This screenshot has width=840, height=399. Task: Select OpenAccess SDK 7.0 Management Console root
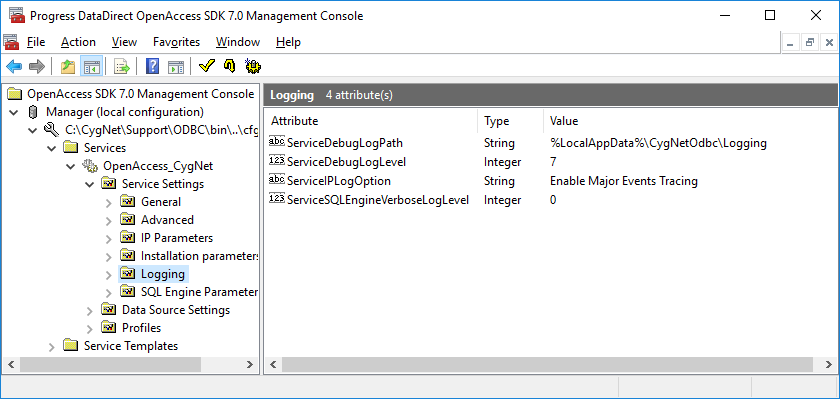(140, 94)
